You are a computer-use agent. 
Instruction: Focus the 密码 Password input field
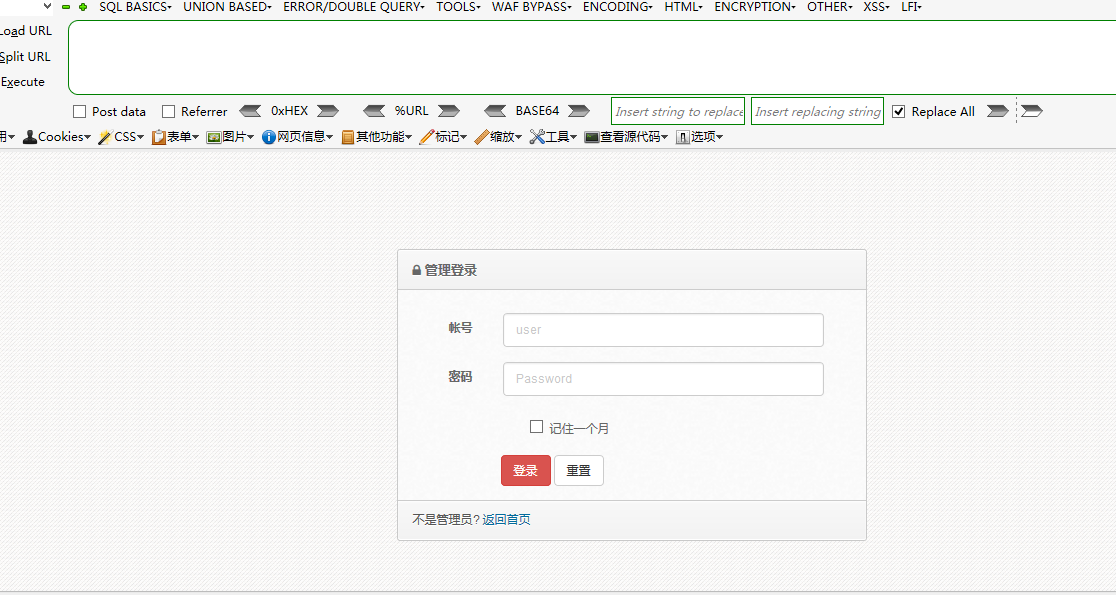click(663, 379)
